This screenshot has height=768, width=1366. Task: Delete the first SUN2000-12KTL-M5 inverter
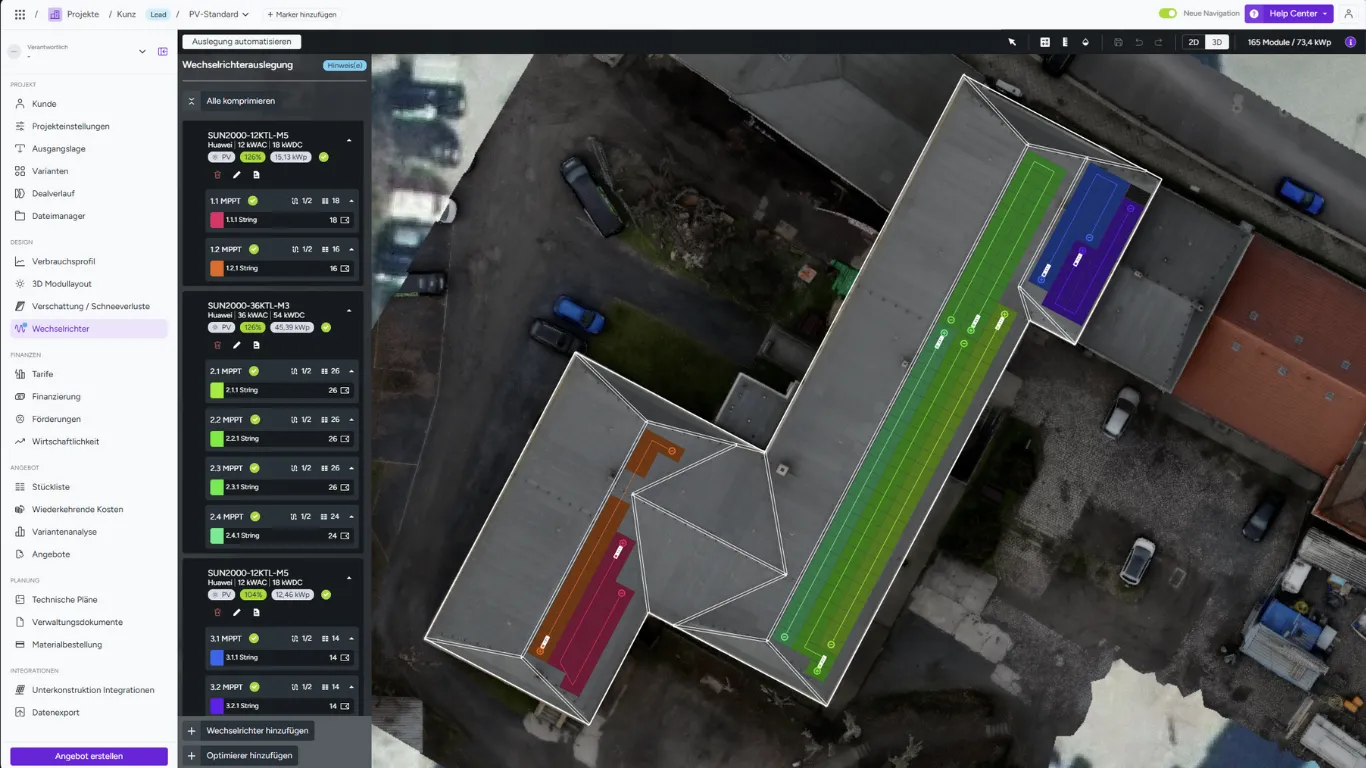pos(218,175)
